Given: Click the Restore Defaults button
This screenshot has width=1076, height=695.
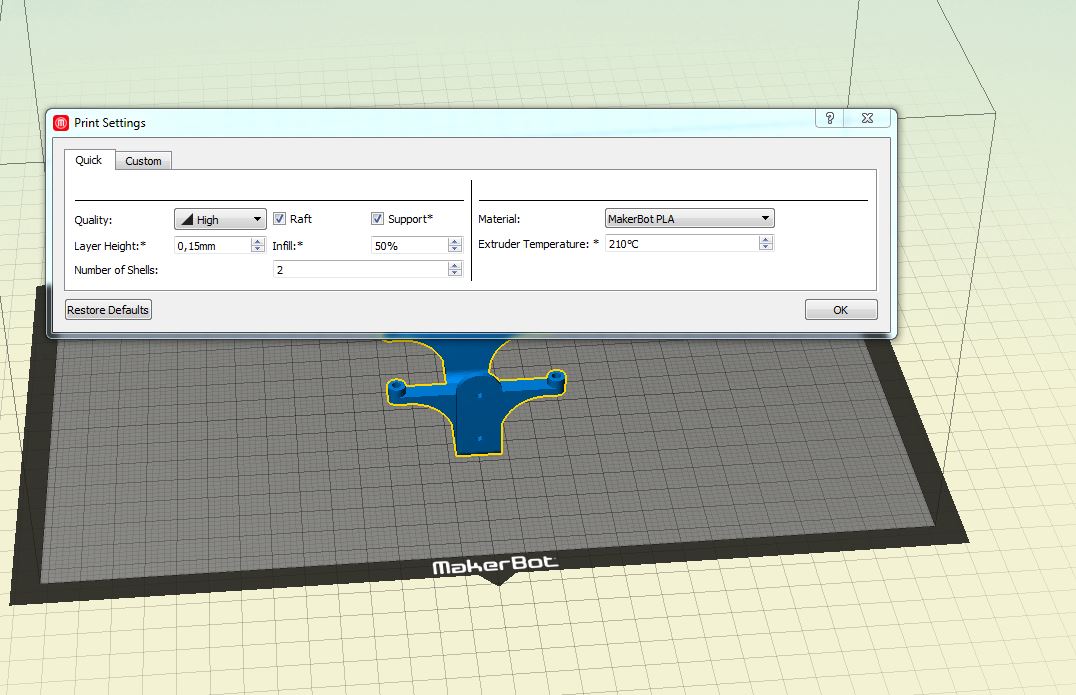Looking at the screenshot, I should click(x=108, y=310).
